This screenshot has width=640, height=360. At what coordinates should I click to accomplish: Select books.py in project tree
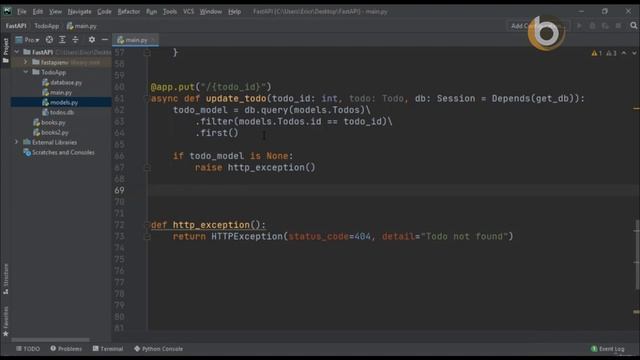pos(49,122)
